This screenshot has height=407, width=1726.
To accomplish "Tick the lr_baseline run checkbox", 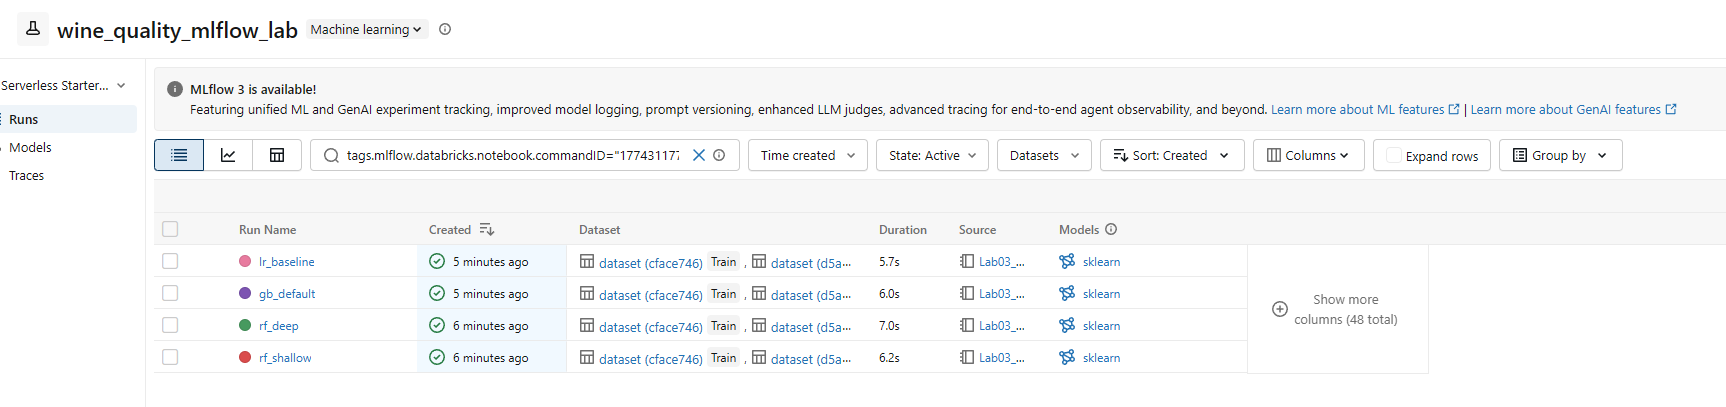I will (170, 261).
